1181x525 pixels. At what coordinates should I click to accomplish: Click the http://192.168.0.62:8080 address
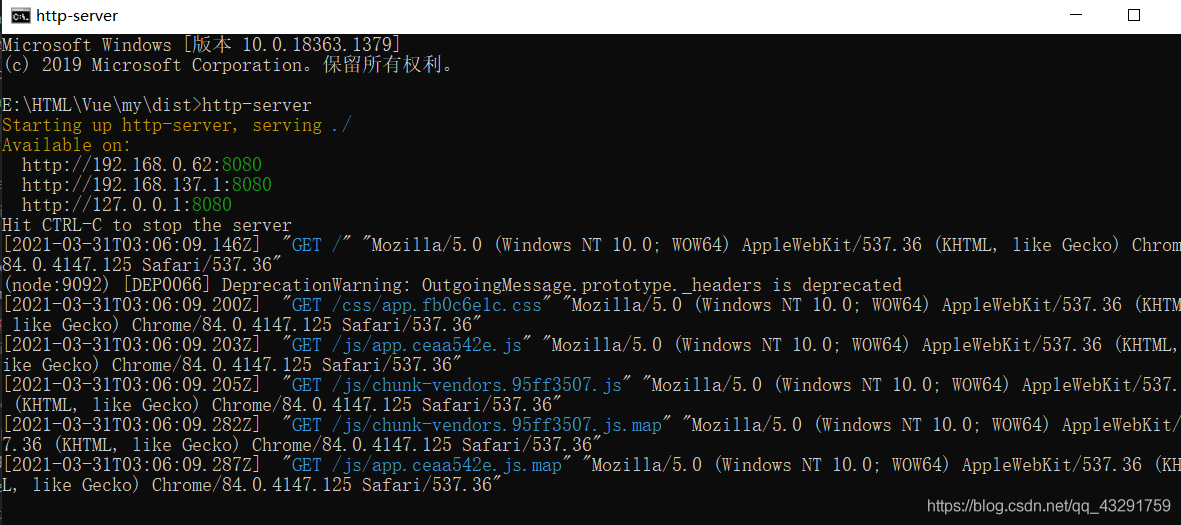[x=142, y=165]
